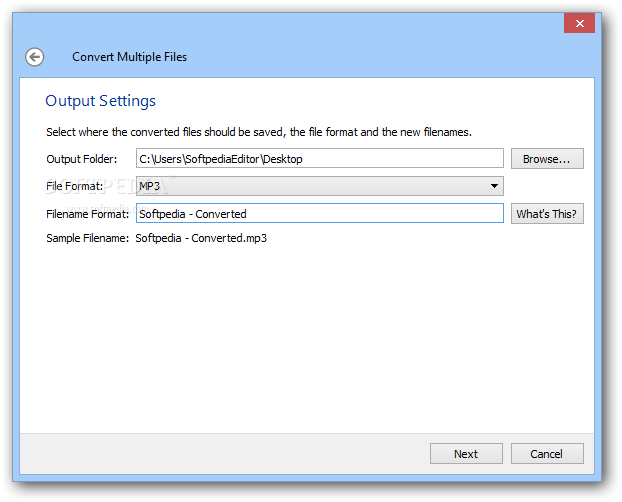Click the sample name Softpedia - Converted.mp3
Image resolution: width=622 pixels, height=502 pixels.
(201, 238)
